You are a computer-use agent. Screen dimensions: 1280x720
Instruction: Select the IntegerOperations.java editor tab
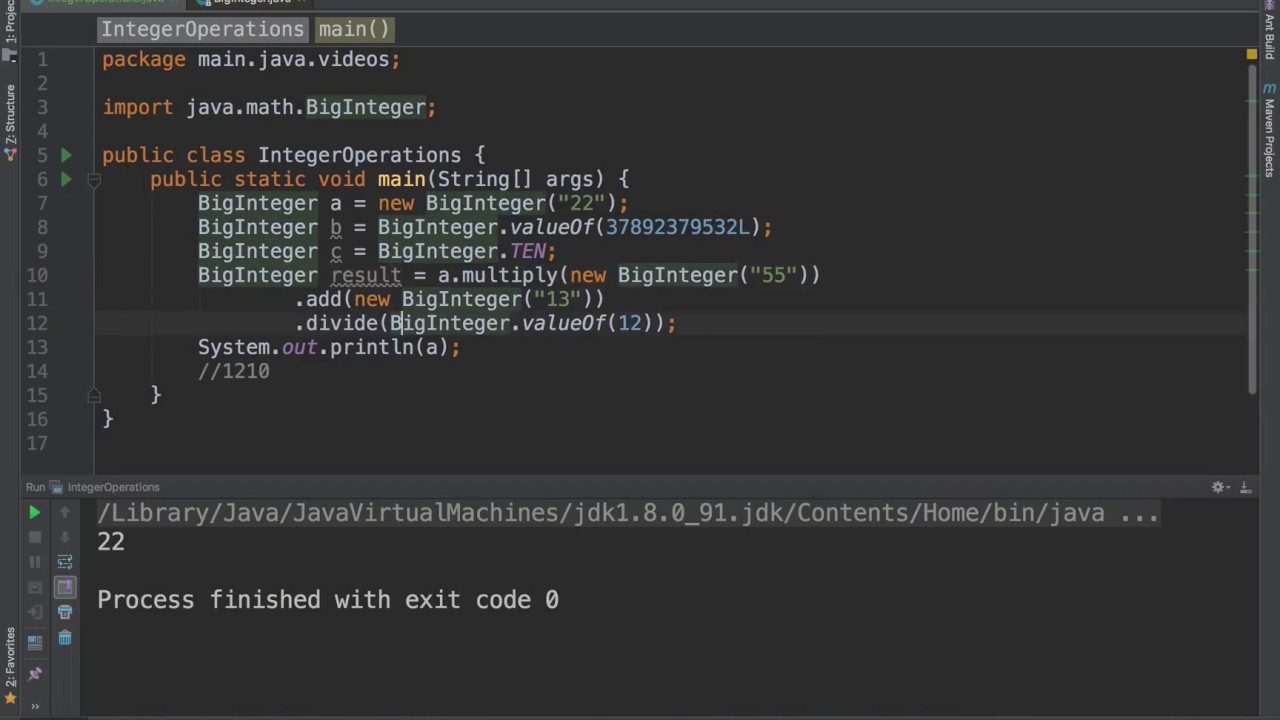click(x=105, y=2)
